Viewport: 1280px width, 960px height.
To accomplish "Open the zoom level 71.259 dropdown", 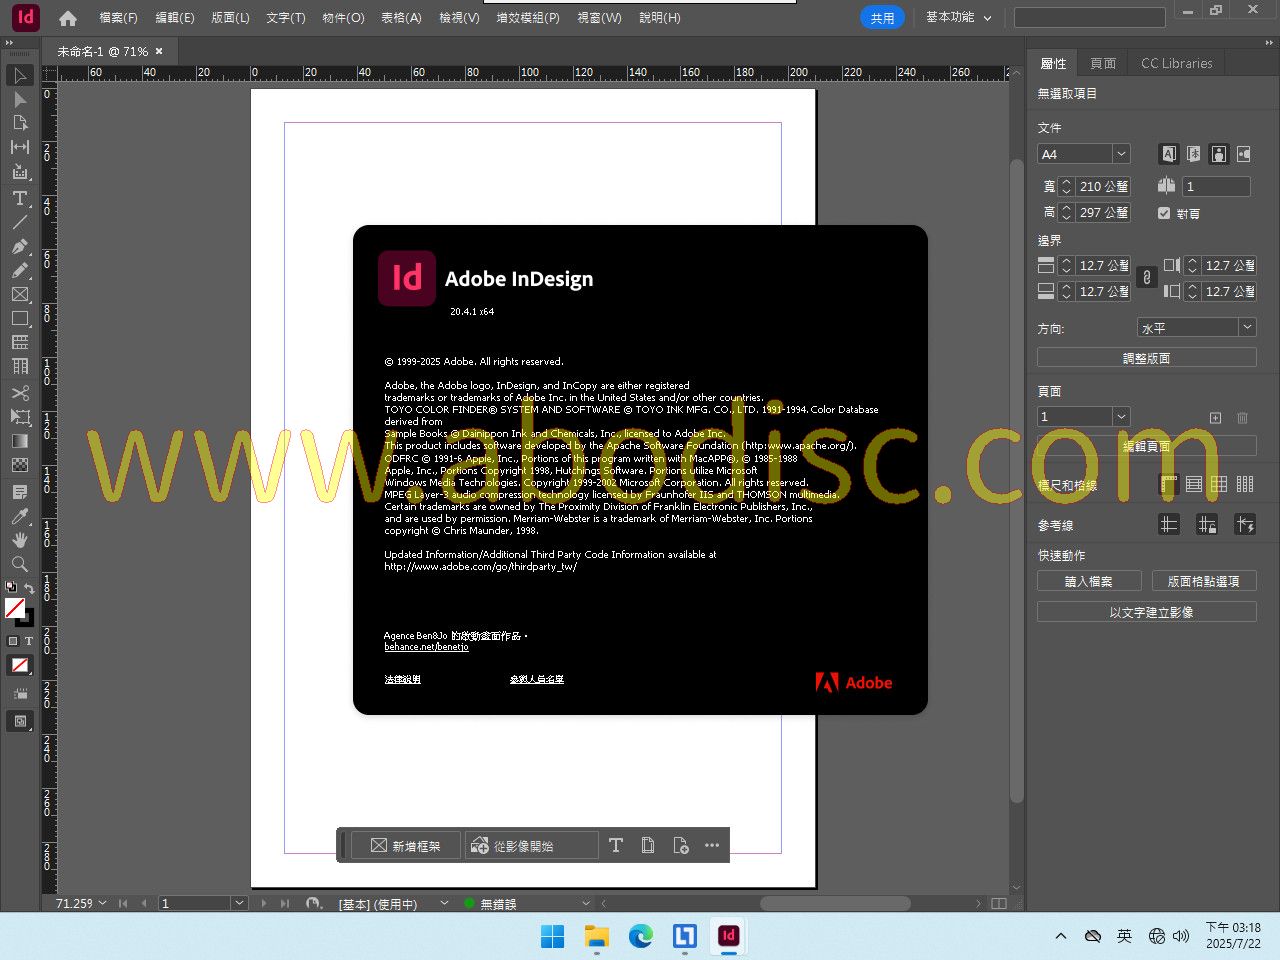I will point(102,903).
